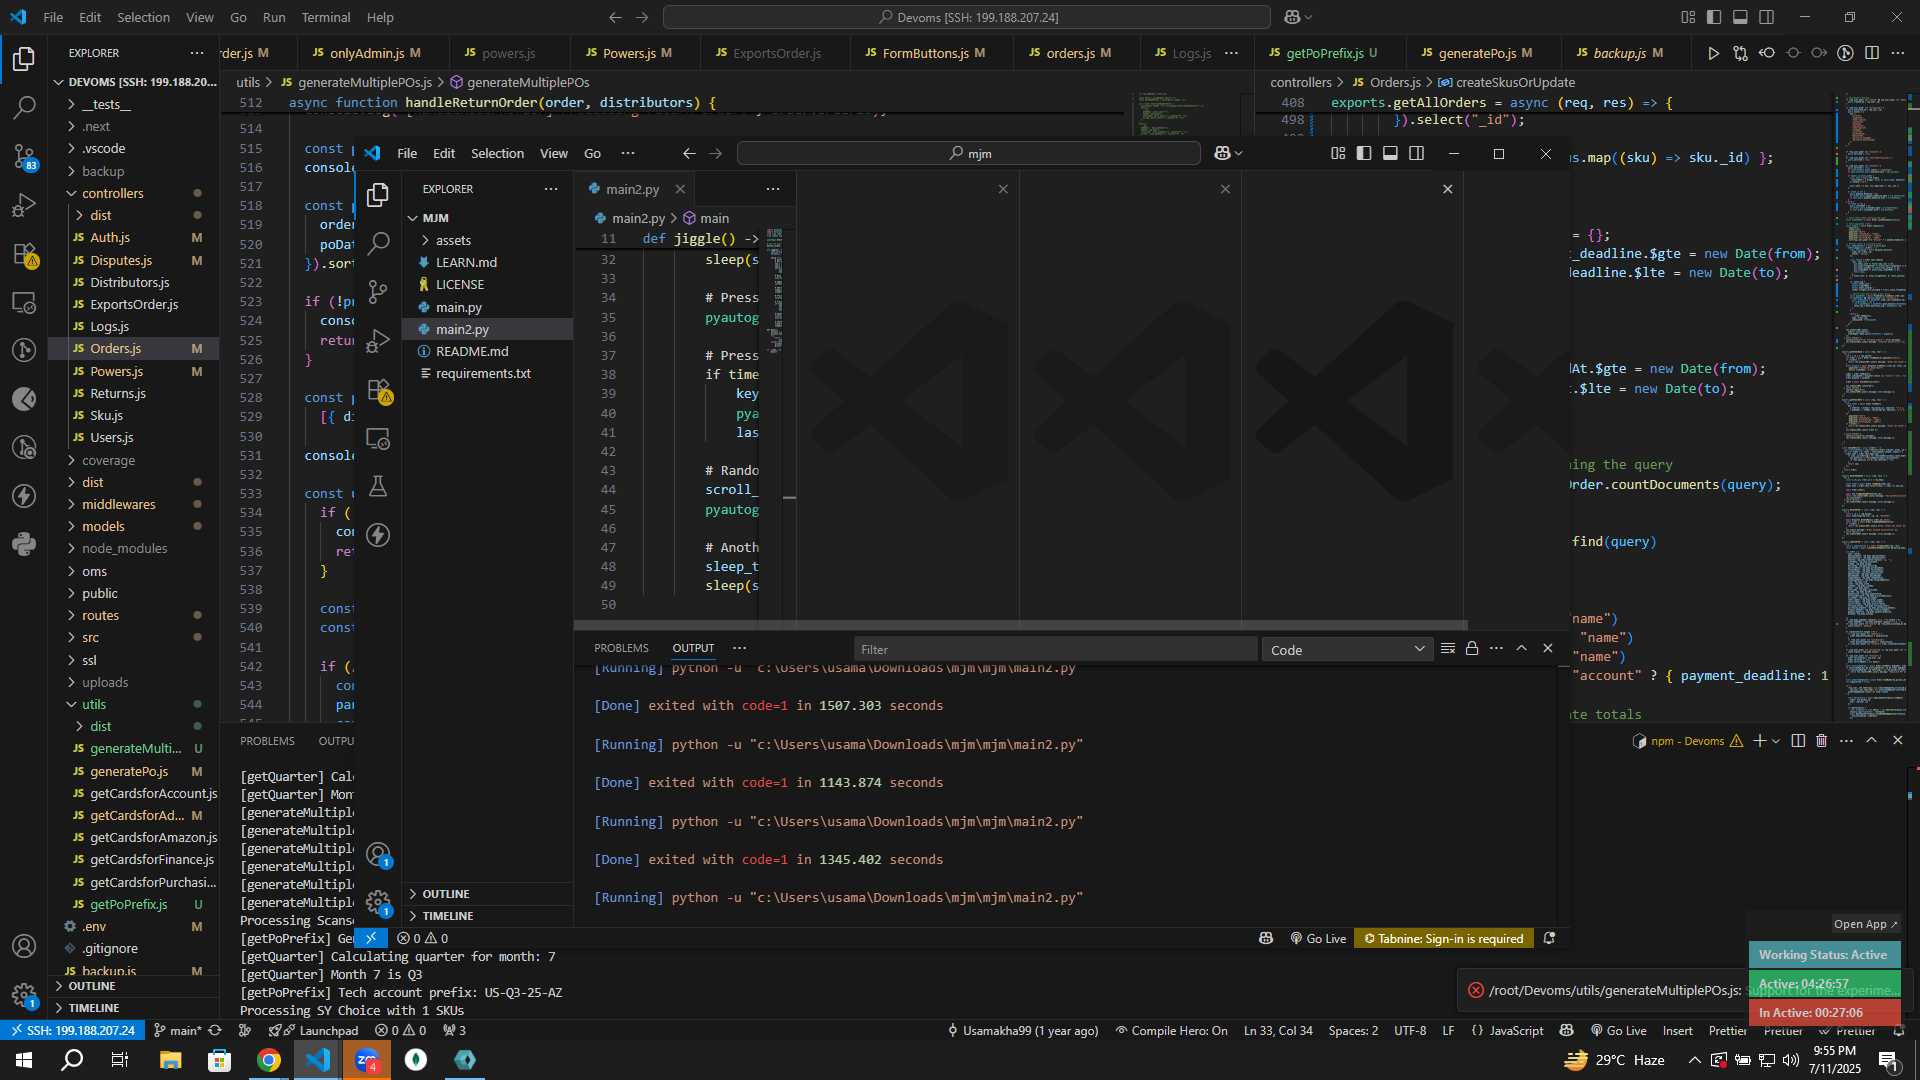Click the mjm output Filter field
The width and height of the screenshot is (1920, 1080).
[x=1055, y=650]
